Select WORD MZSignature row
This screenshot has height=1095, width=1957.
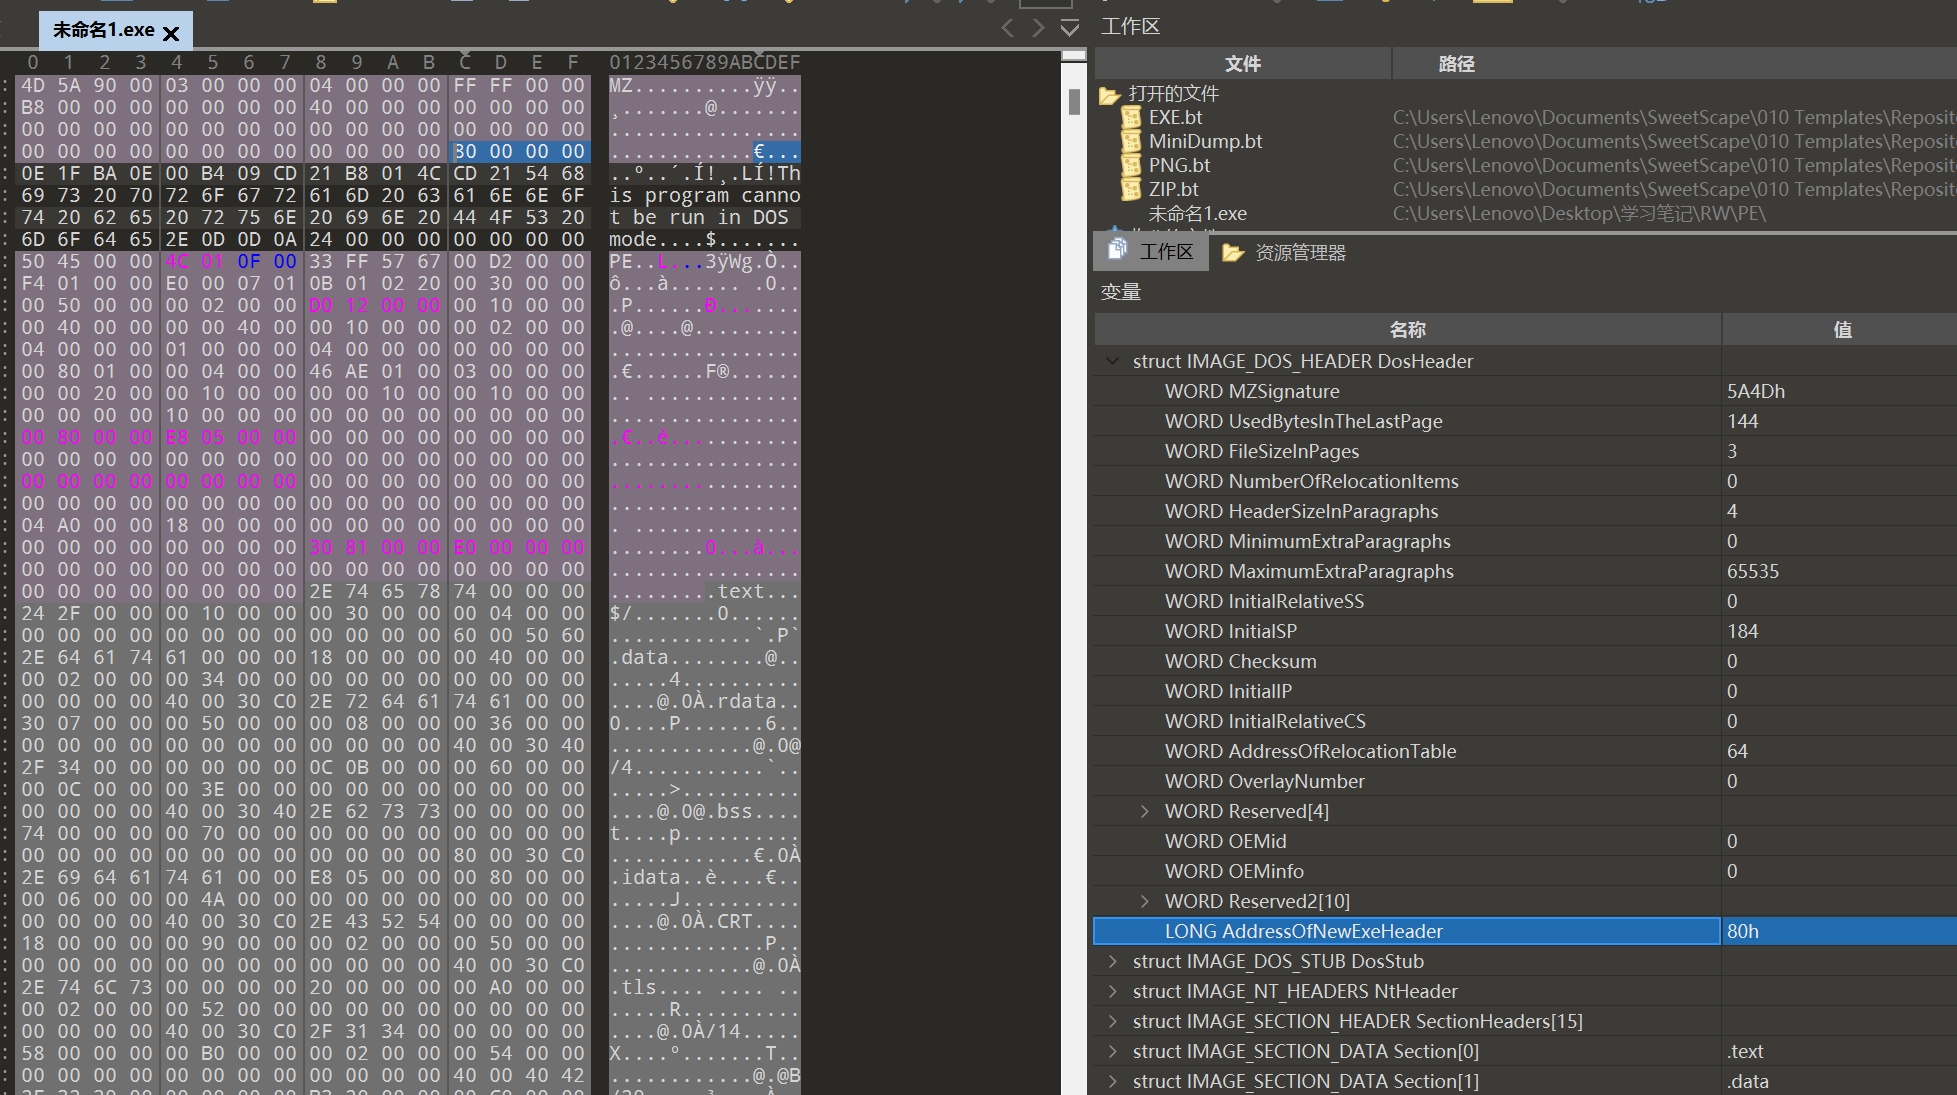(1525, 391)
